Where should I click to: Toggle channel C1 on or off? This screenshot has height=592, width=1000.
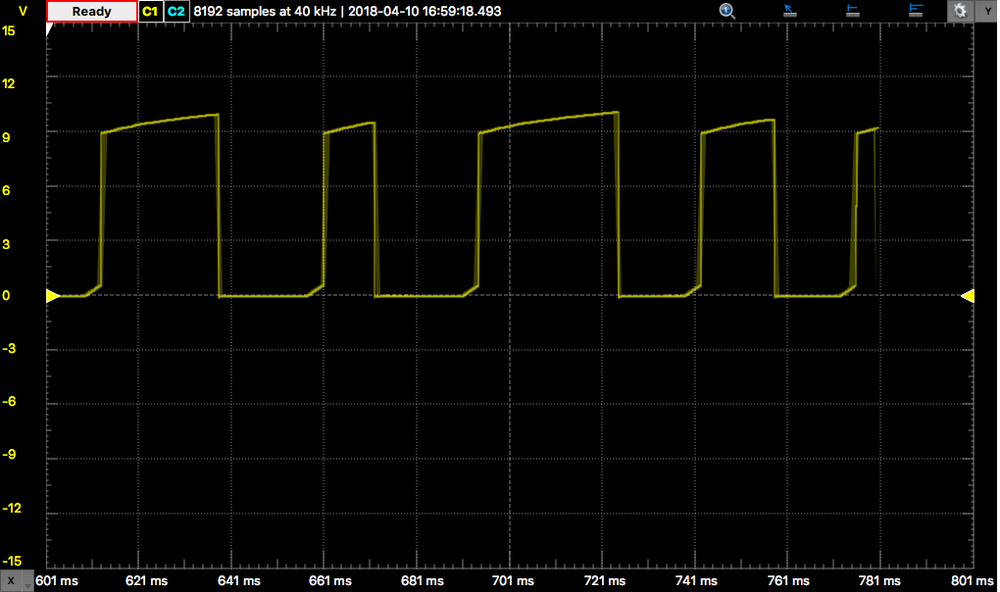click(150, 11)
